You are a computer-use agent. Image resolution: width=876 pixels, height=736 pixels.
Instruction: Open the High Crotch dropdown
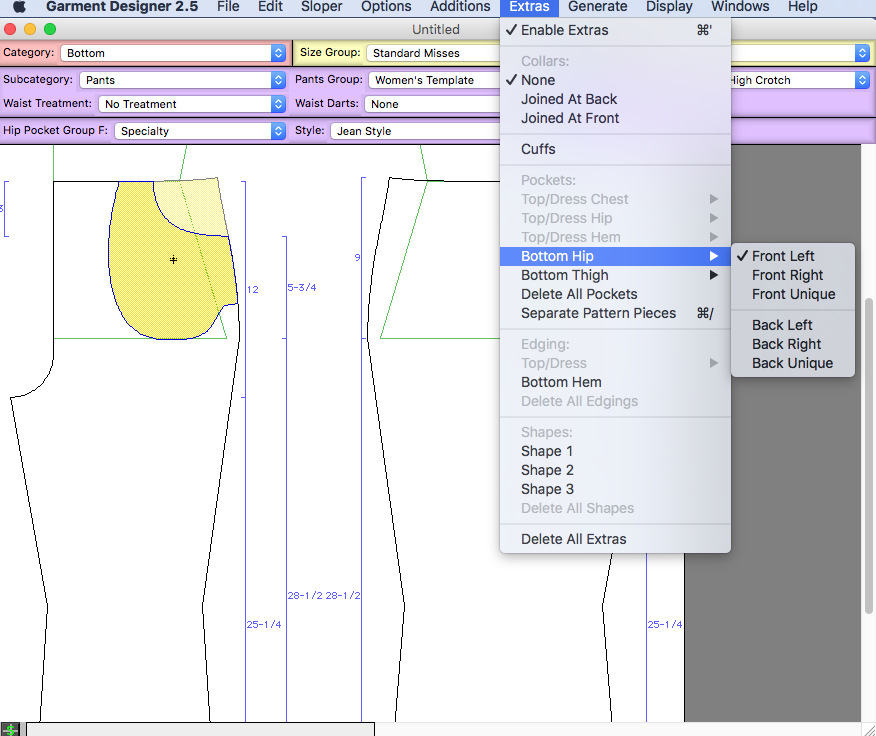801,80
